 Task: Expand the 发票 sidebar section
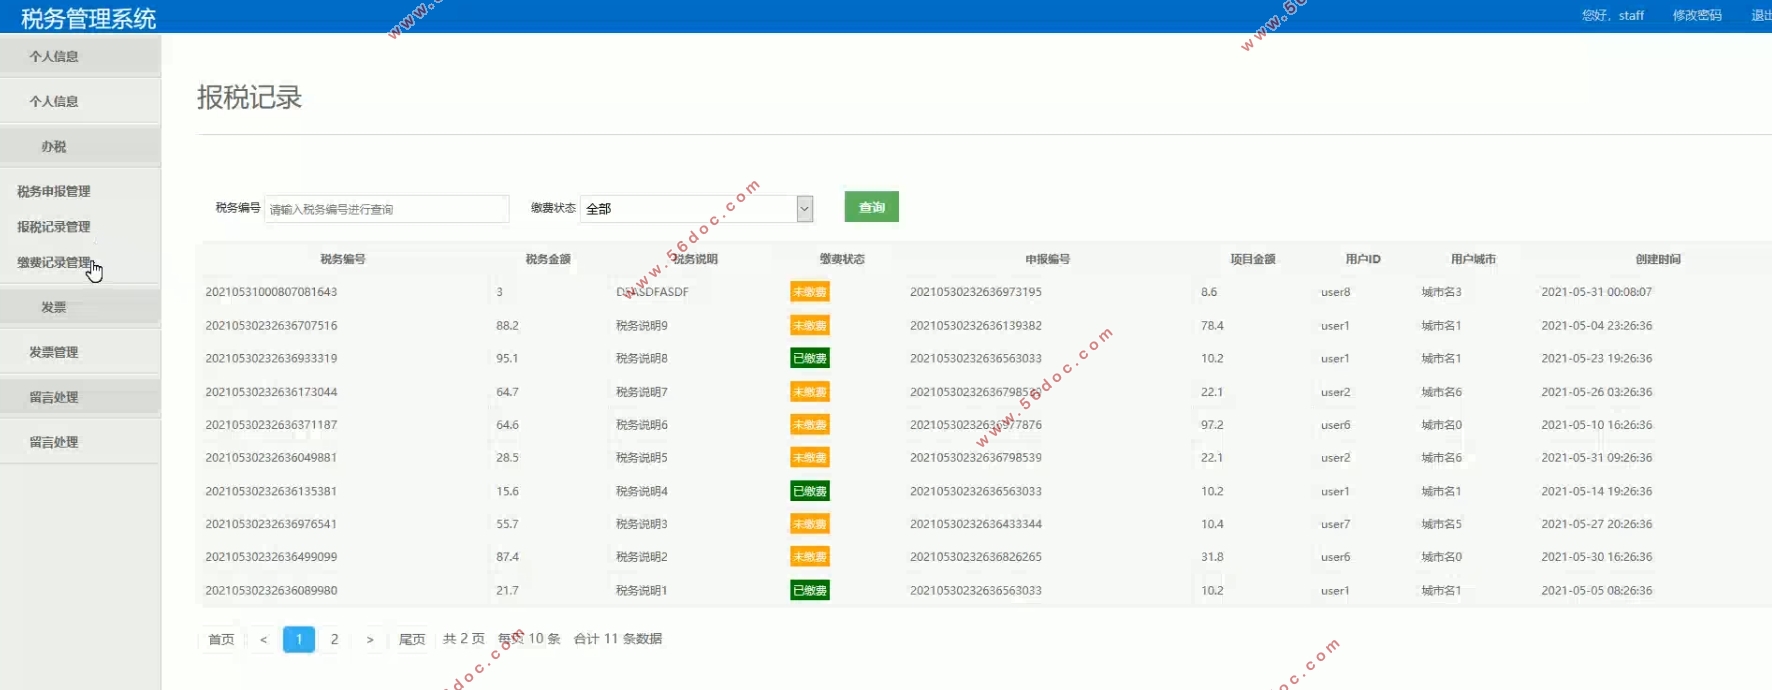click(54, 307)
